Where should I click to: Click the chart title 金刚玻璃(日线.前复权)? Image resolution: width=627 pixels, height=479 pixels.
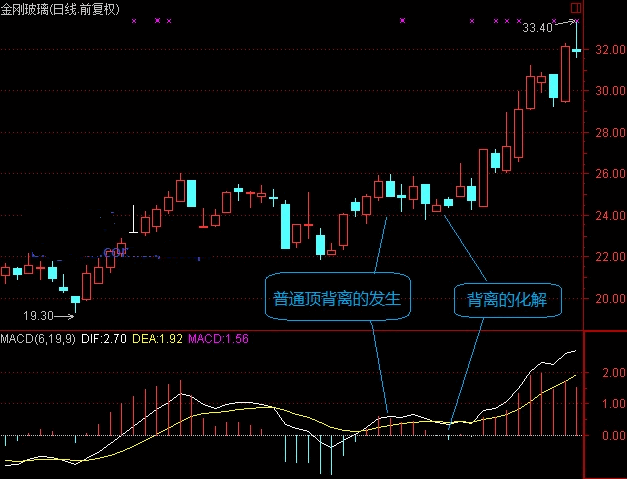coord(60,8)
